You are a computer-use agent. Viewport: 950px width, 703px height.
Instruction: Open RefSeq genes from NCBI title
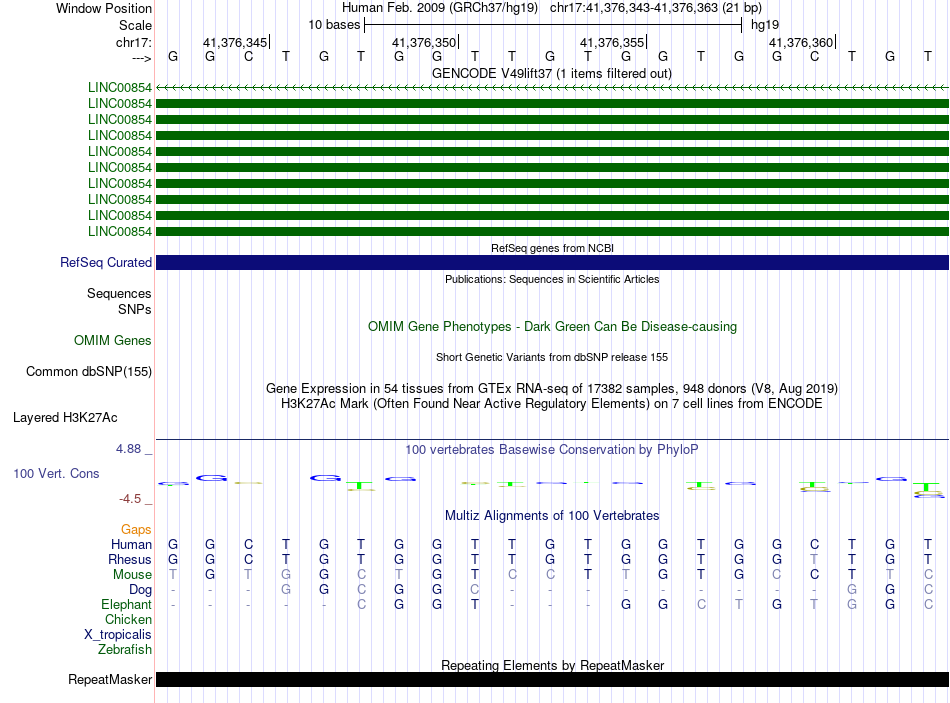click(x=552, y=248)
